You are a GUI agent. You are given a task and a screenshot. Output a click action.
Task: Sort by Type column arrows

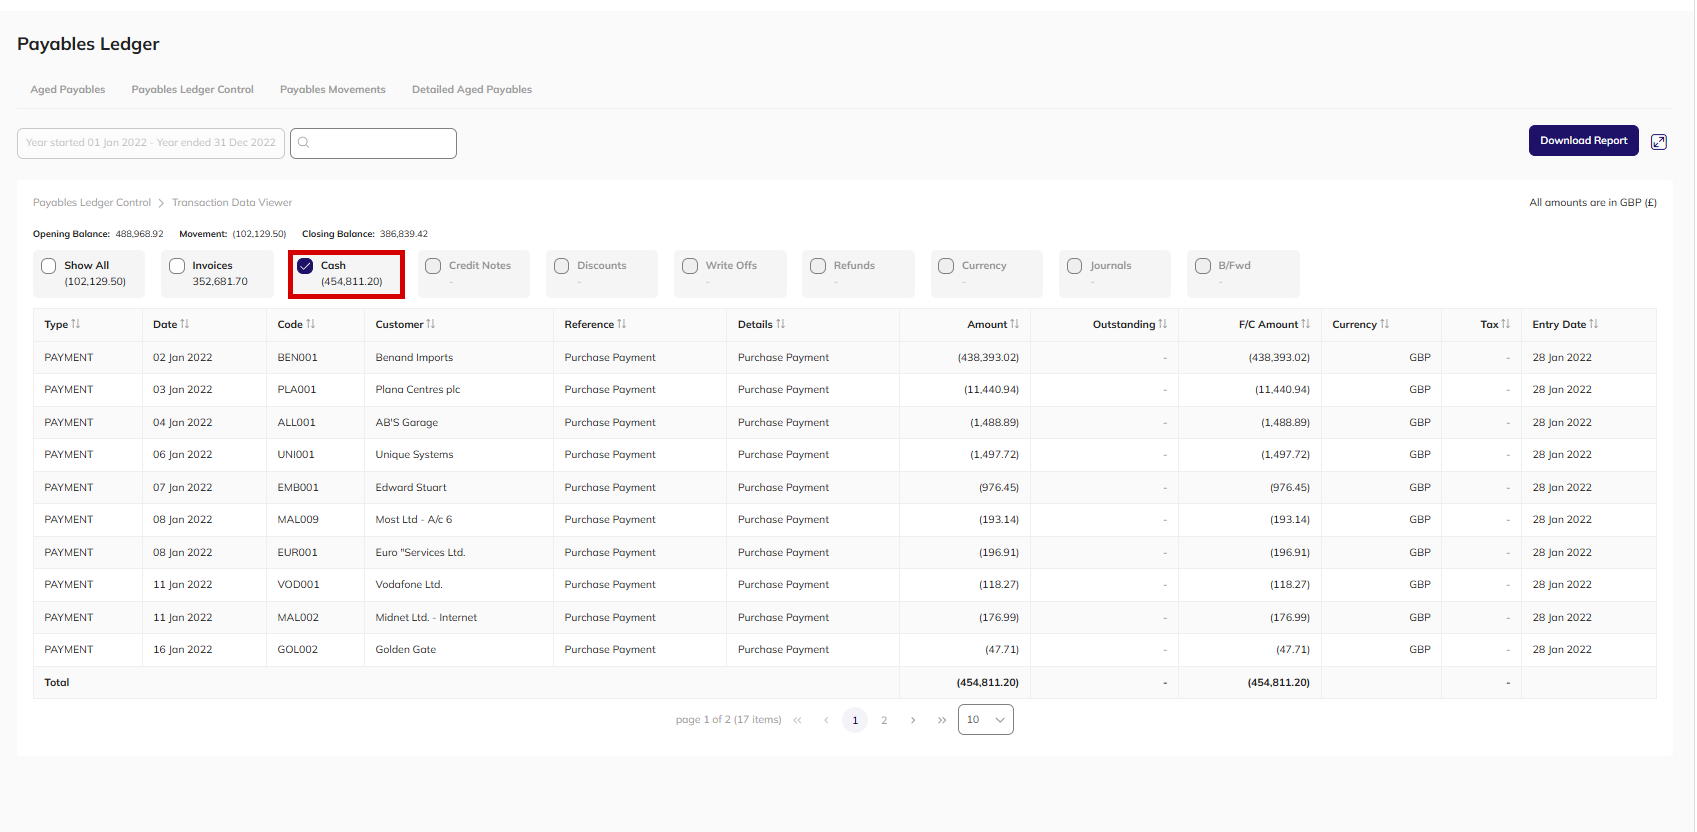(x=76, y=324)
